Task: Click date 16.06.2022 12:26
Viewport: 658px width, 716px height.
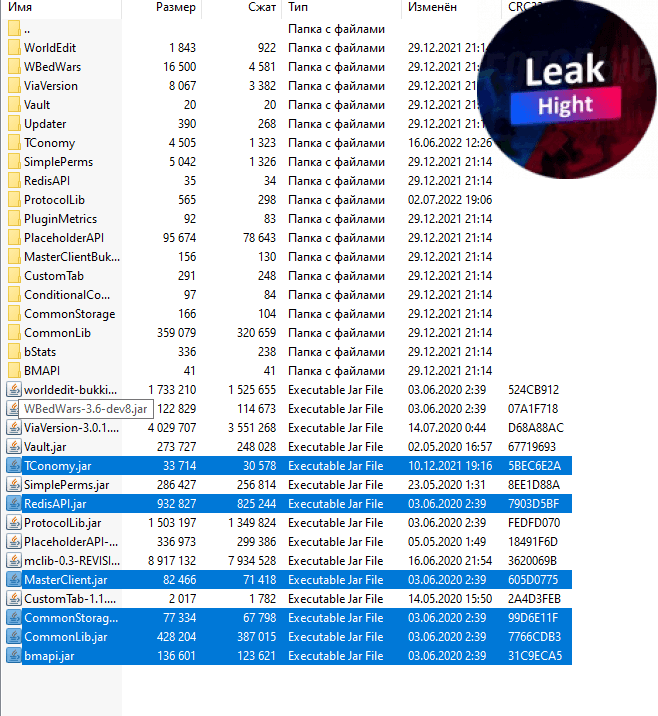Action: point(450,143)
